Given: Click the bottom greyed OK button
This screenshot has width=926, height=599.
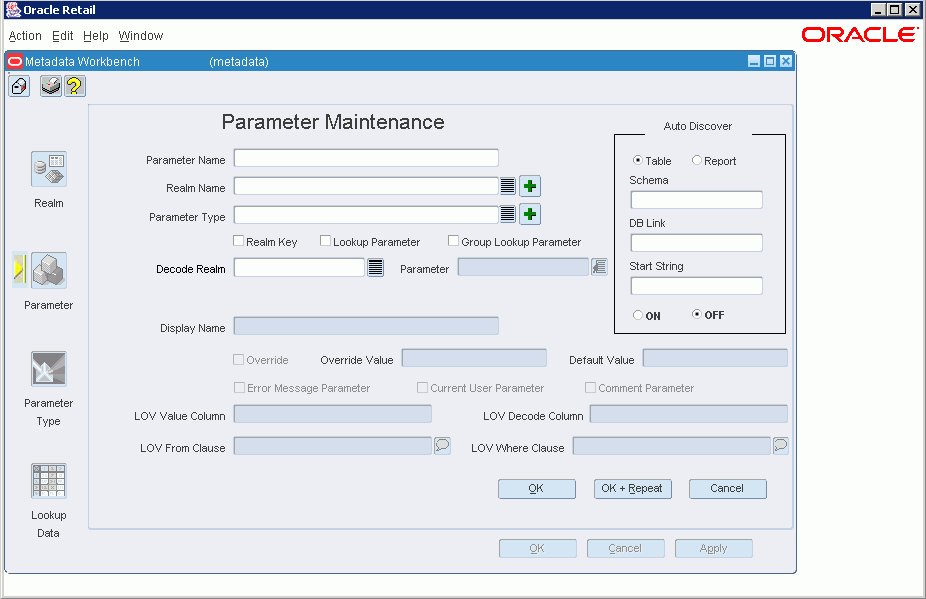Looking at the screenshot, I should (x=537, y=548).
